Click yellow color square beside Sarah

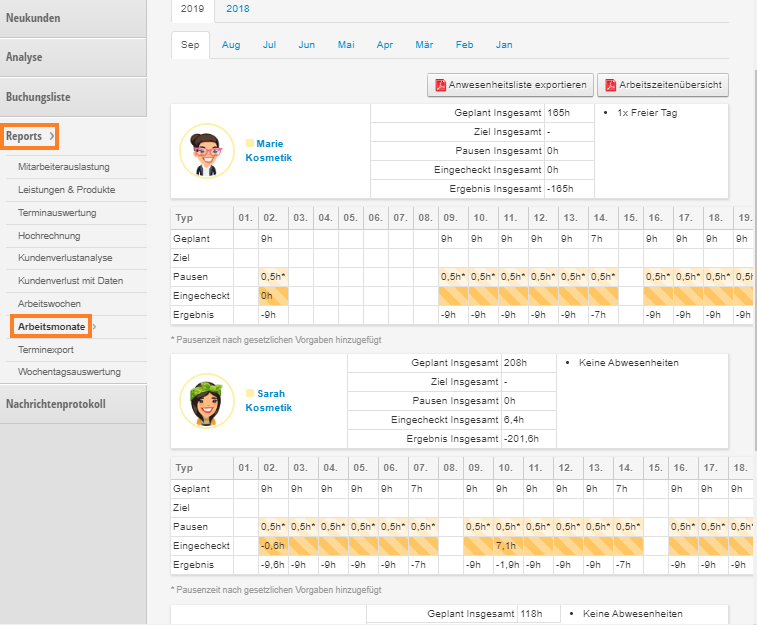pyautogui.click(x=250, y=394)
